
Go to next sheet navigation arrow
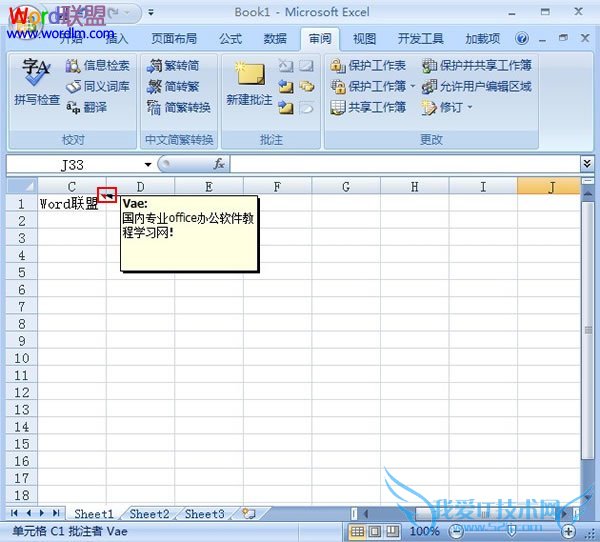(x=42, y=513)
